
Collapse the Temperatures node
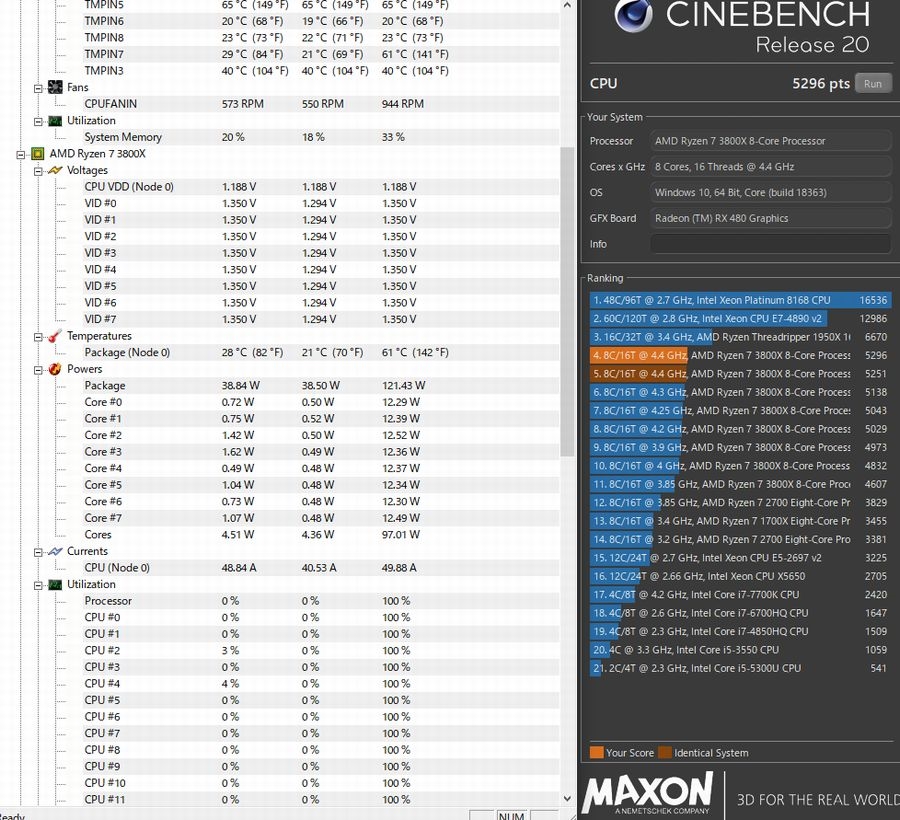click(38, 337)
